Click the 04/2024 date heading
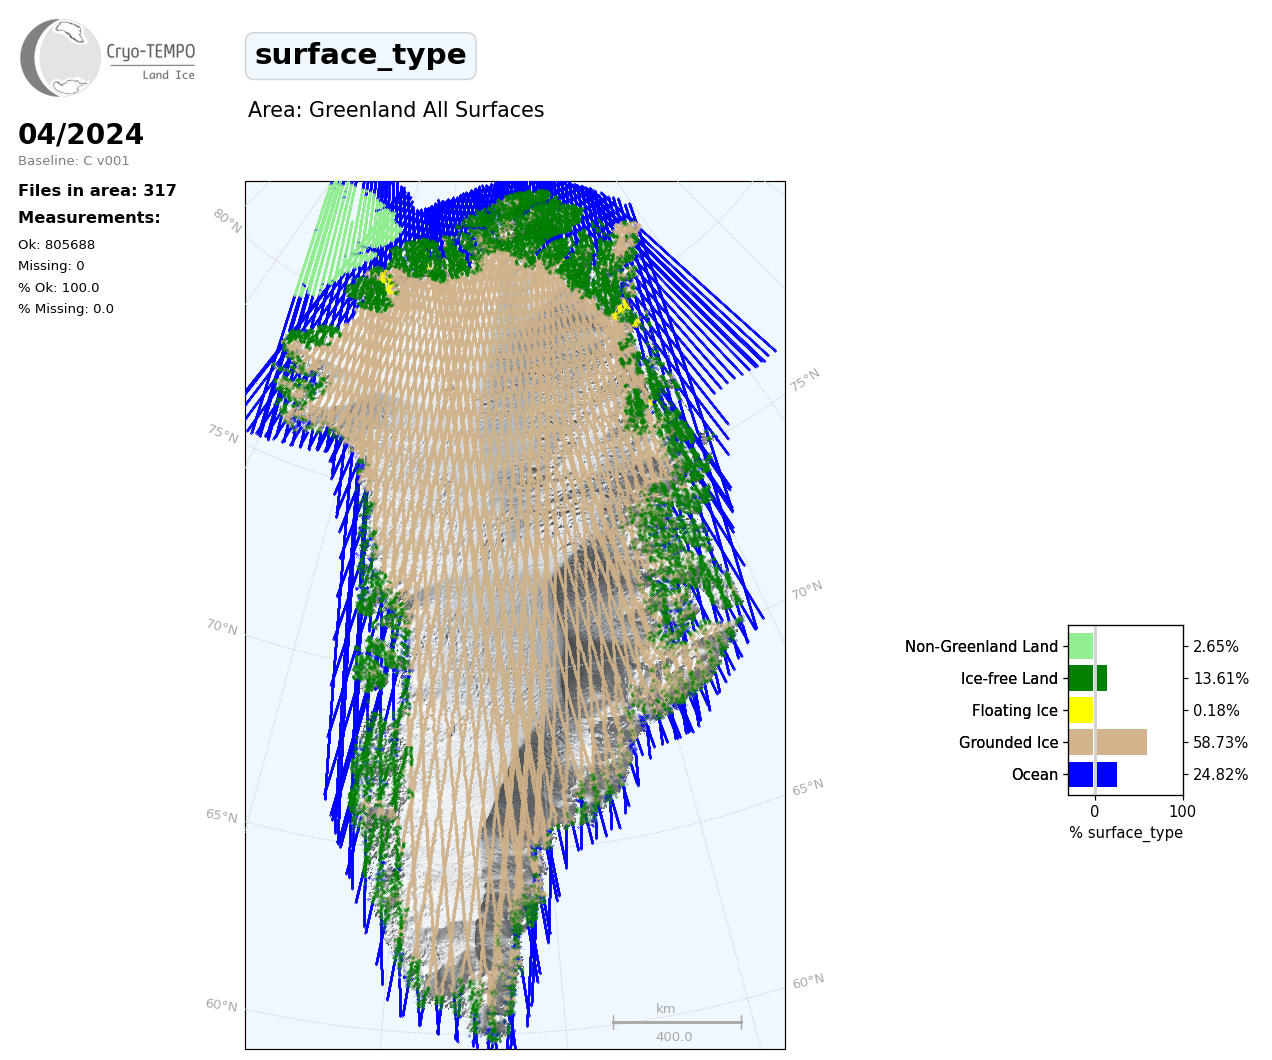The image size is (1272, 1060). pos(81,134)
